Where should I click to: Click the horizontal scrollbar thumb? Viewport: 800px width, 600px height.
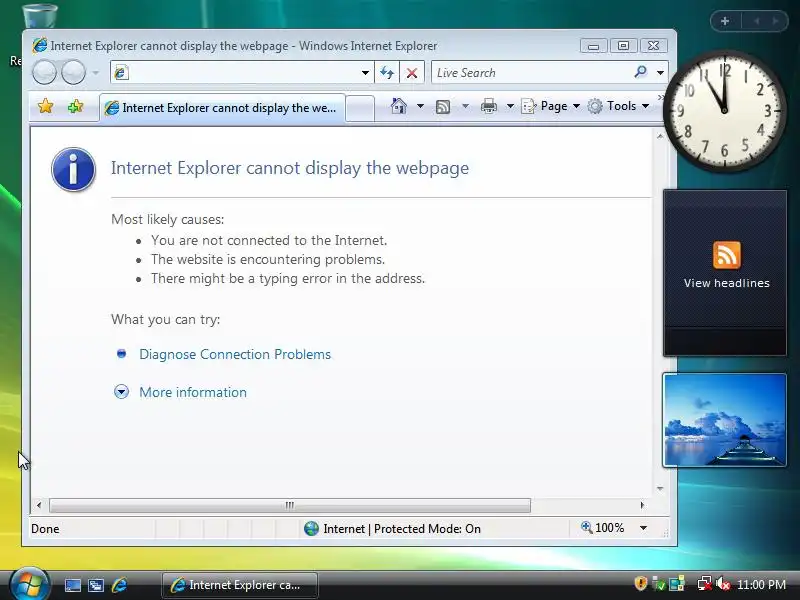pos(290,505)
